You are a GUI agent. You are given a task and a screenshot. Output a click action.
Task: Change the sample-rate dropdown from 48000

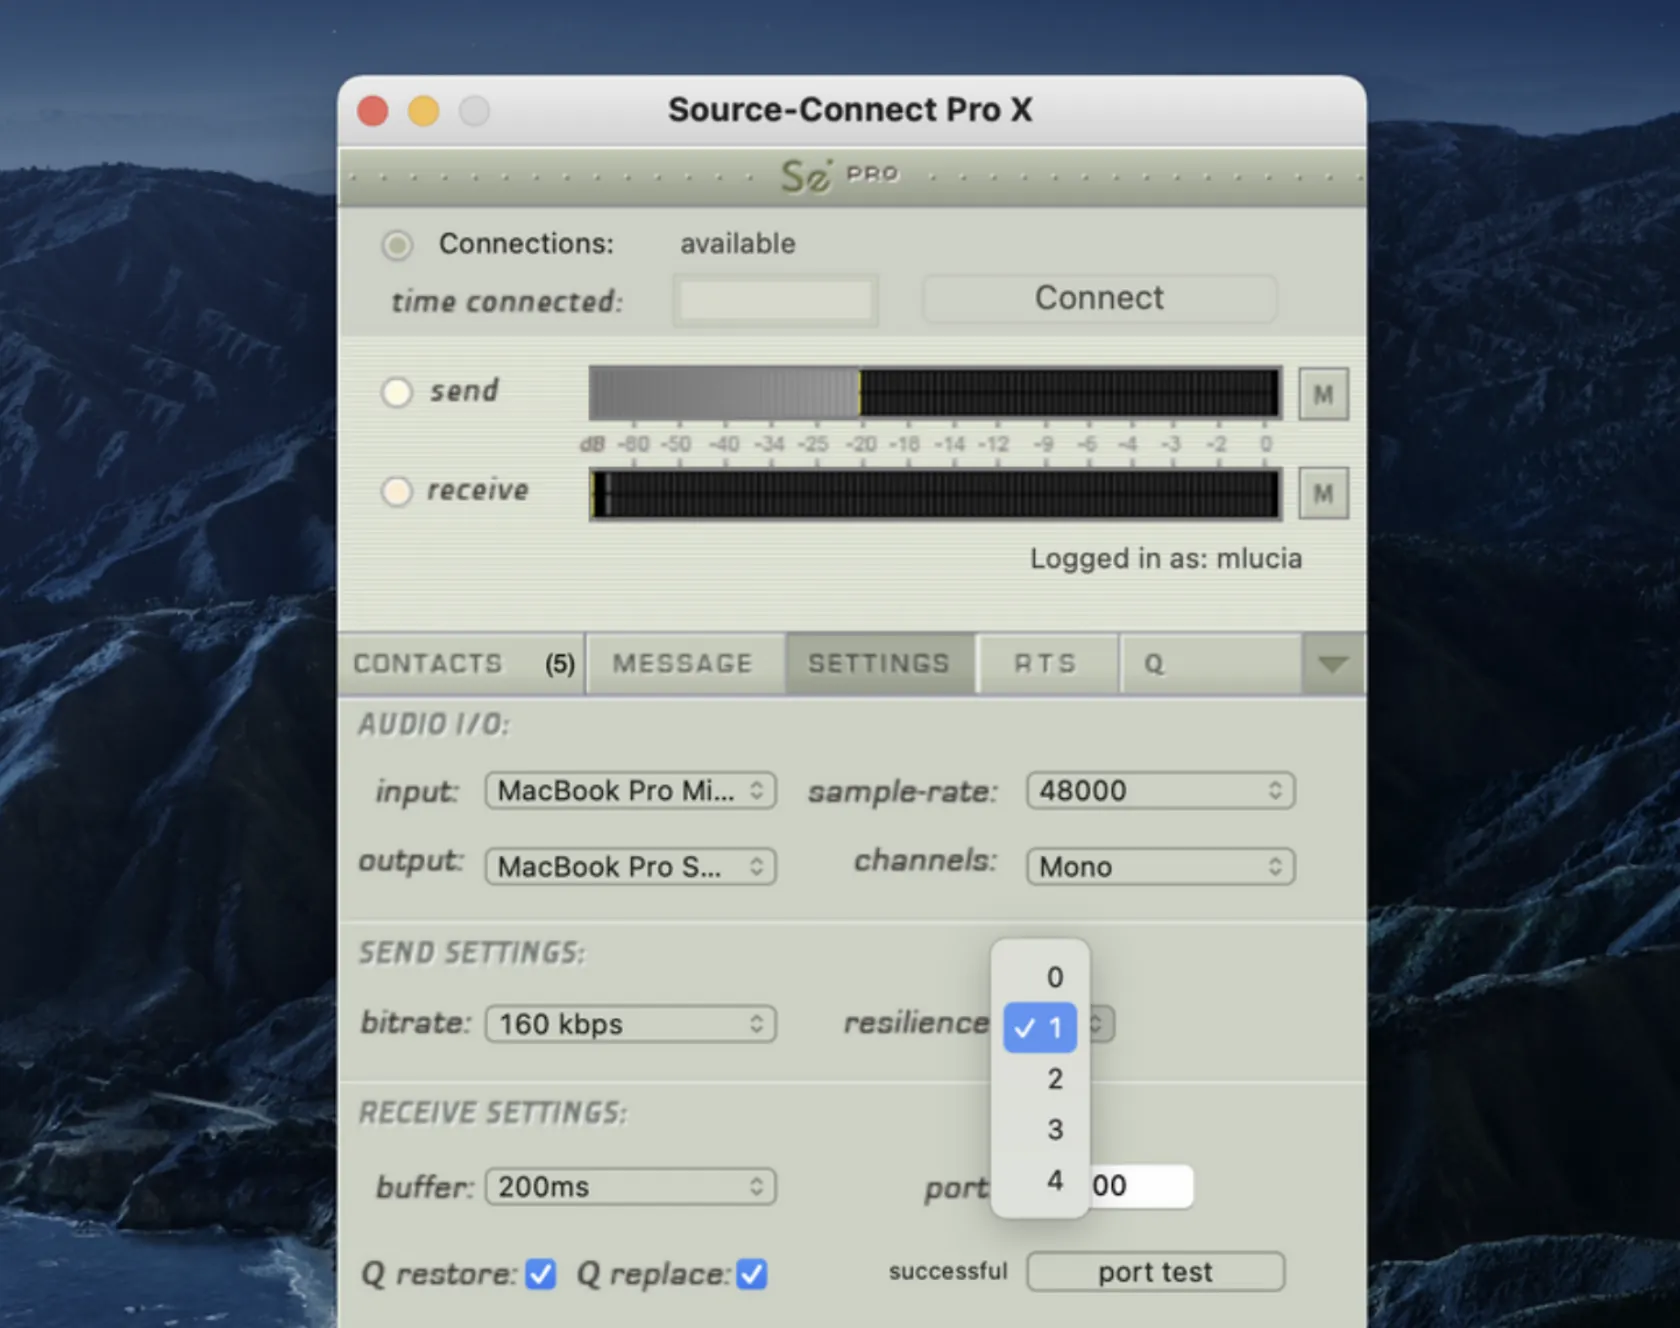click(x=1161, y=791)
